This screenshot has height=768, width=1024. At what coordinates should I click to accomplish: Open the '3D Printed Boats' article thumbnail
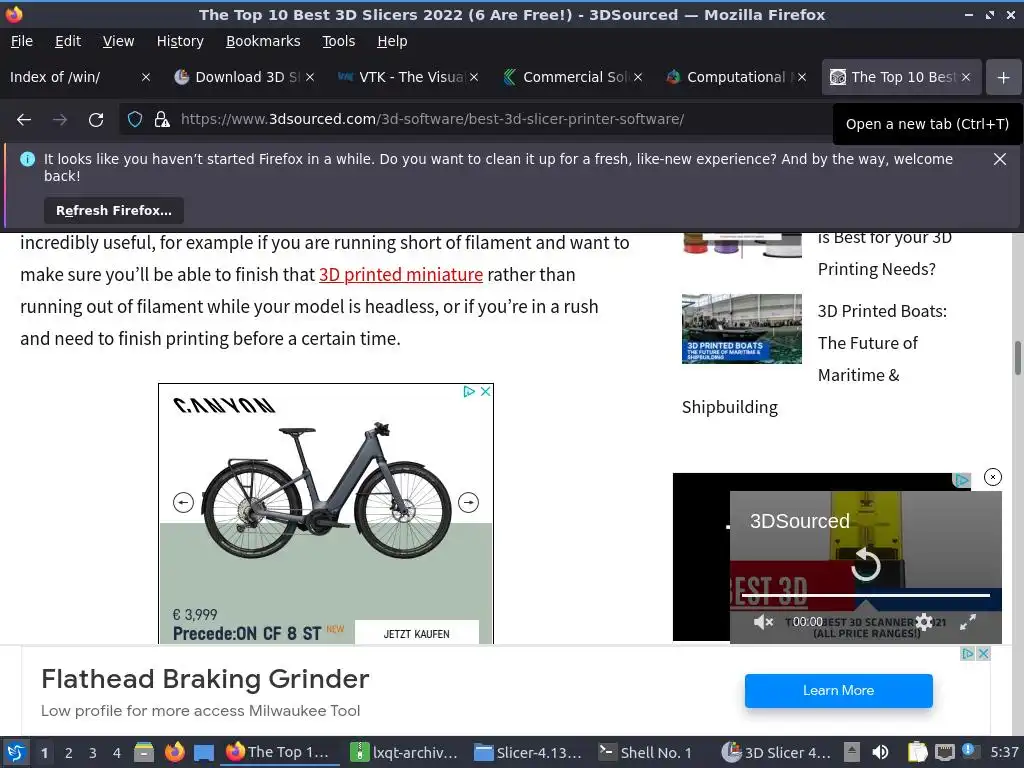coord(741,328)
